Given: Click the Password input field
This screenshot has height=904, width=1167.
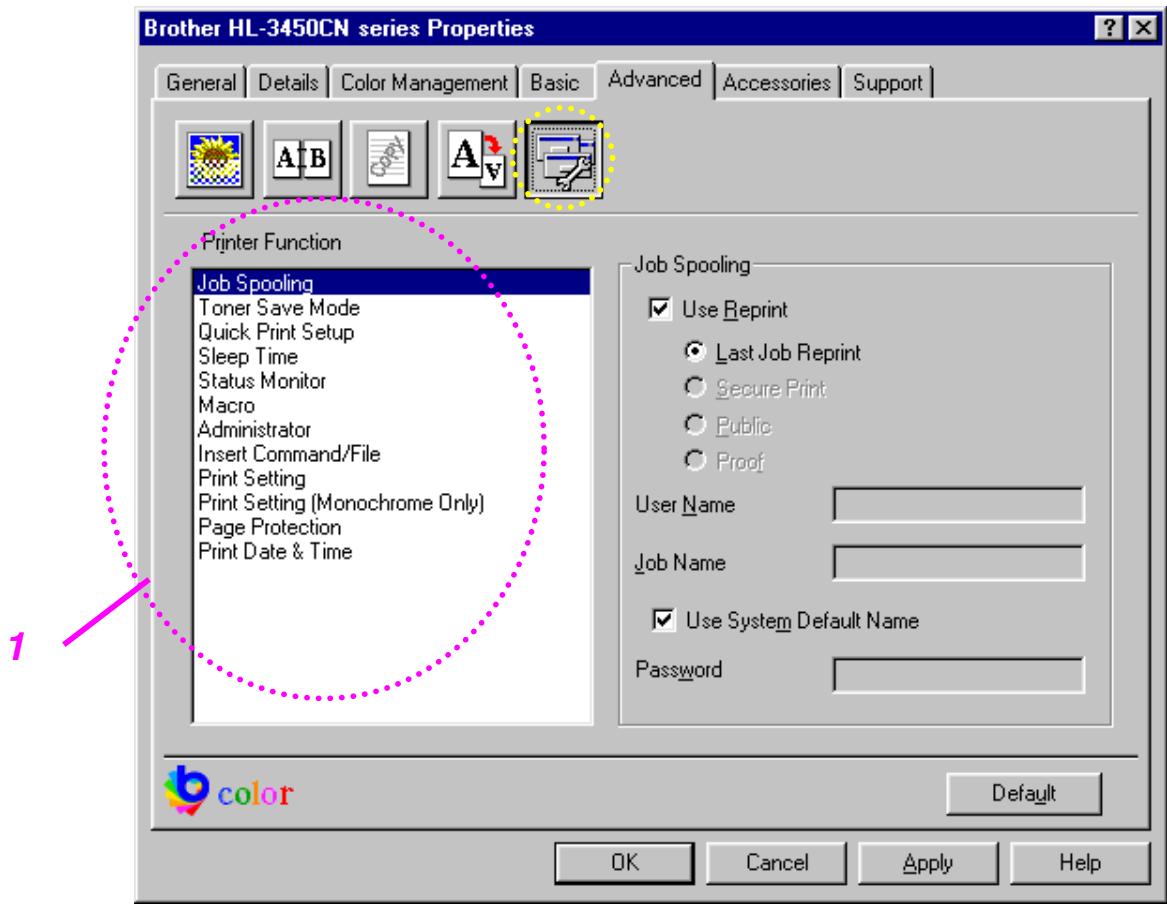Looking at the screenshot, I should click(959, 675).
